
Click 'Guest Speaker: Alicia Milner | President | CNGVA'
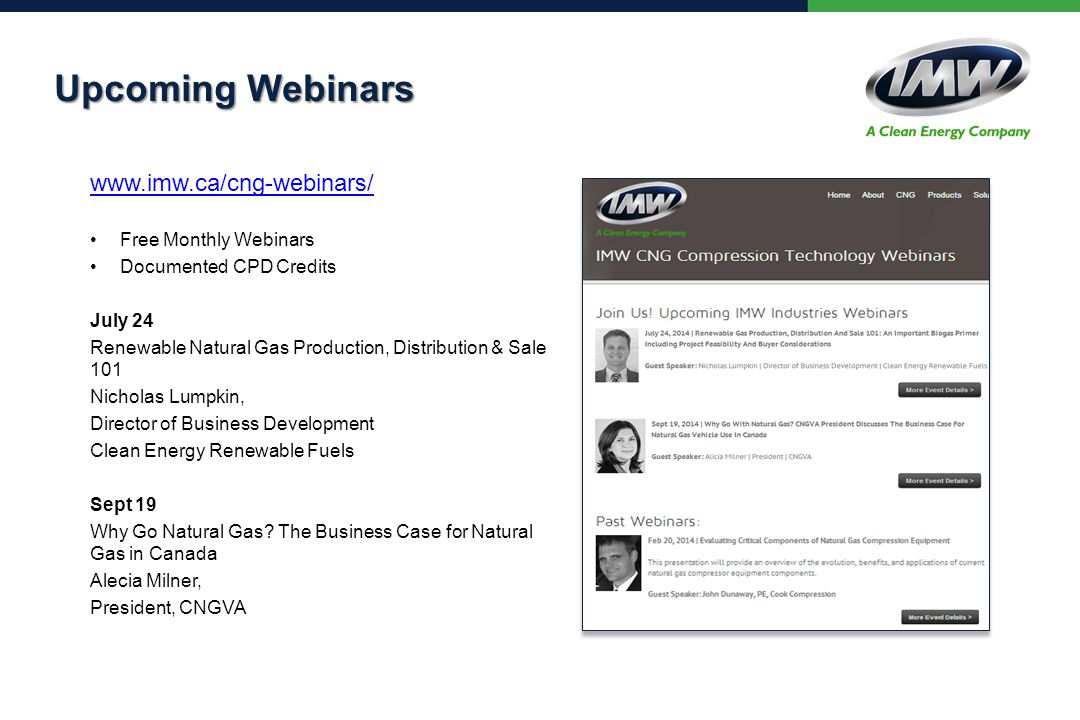(731, 457)
